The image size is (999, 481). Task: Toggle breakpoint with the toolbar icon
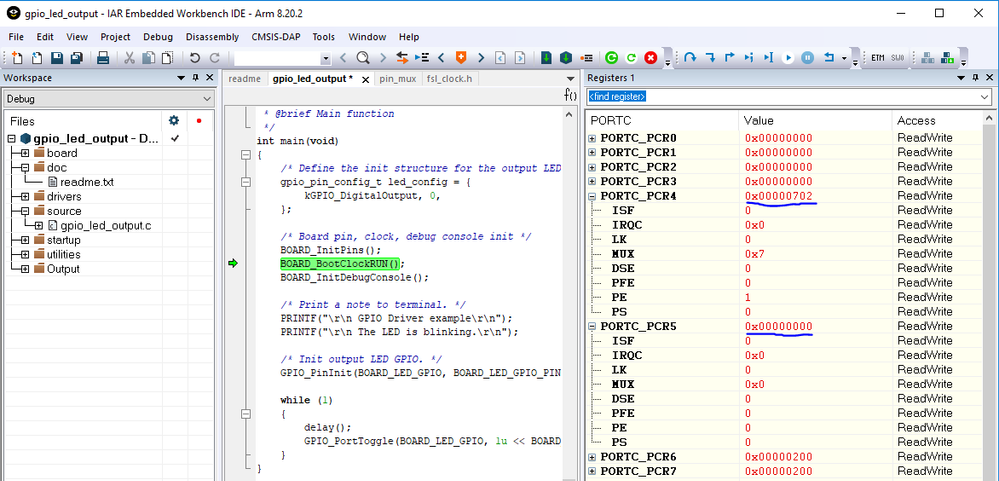pos(587,58)
